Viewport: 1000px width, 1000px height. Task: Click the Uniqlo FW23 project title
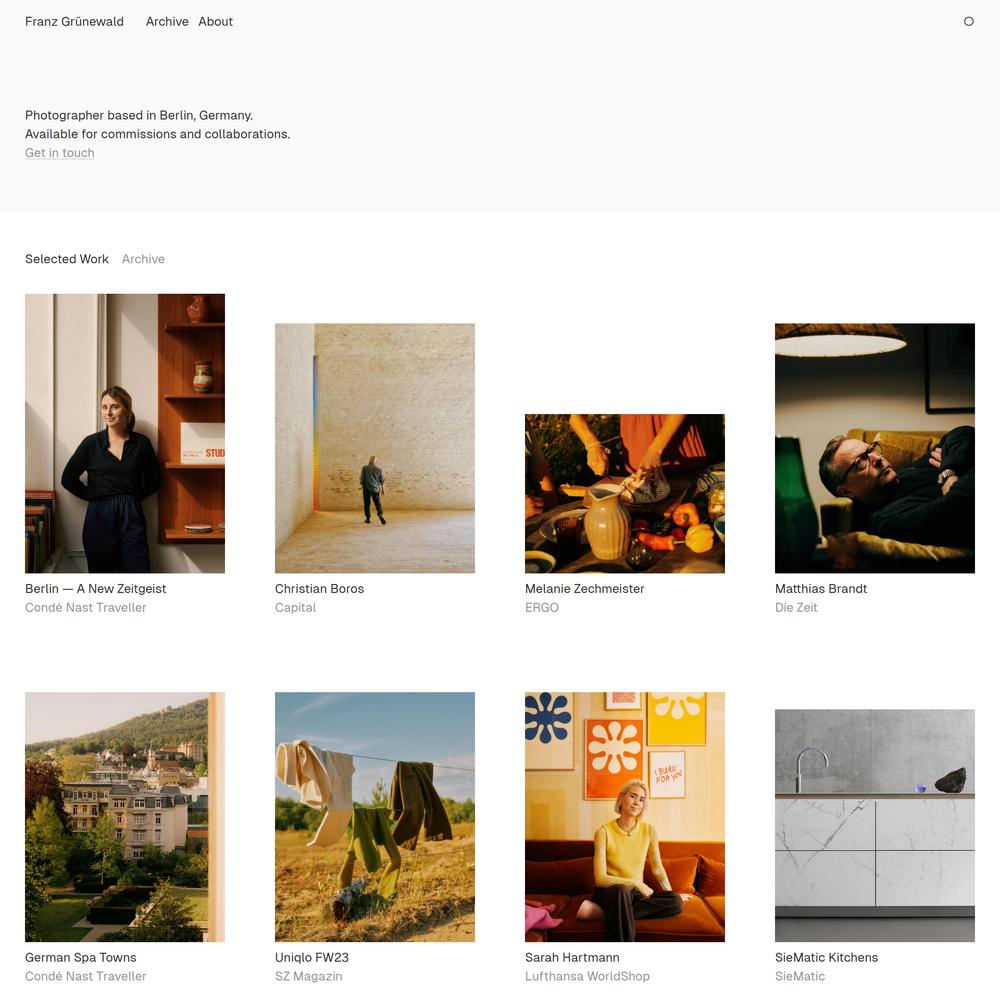pos(312,957)
